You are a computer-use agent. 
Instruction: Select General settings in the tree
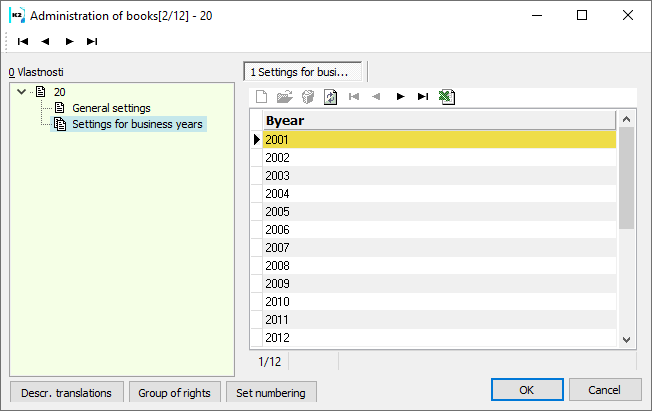[111, 108]
